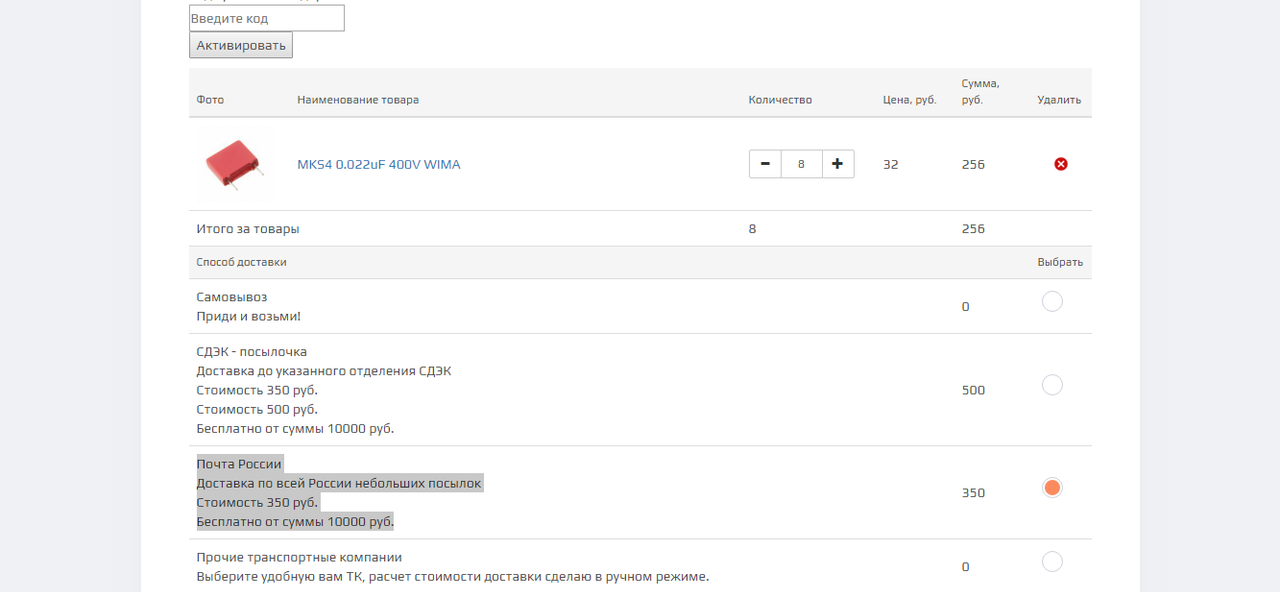1280x592 pixels.
Task: Click the 500 cost of СДЭК delivery
Action: click(973, 390)
